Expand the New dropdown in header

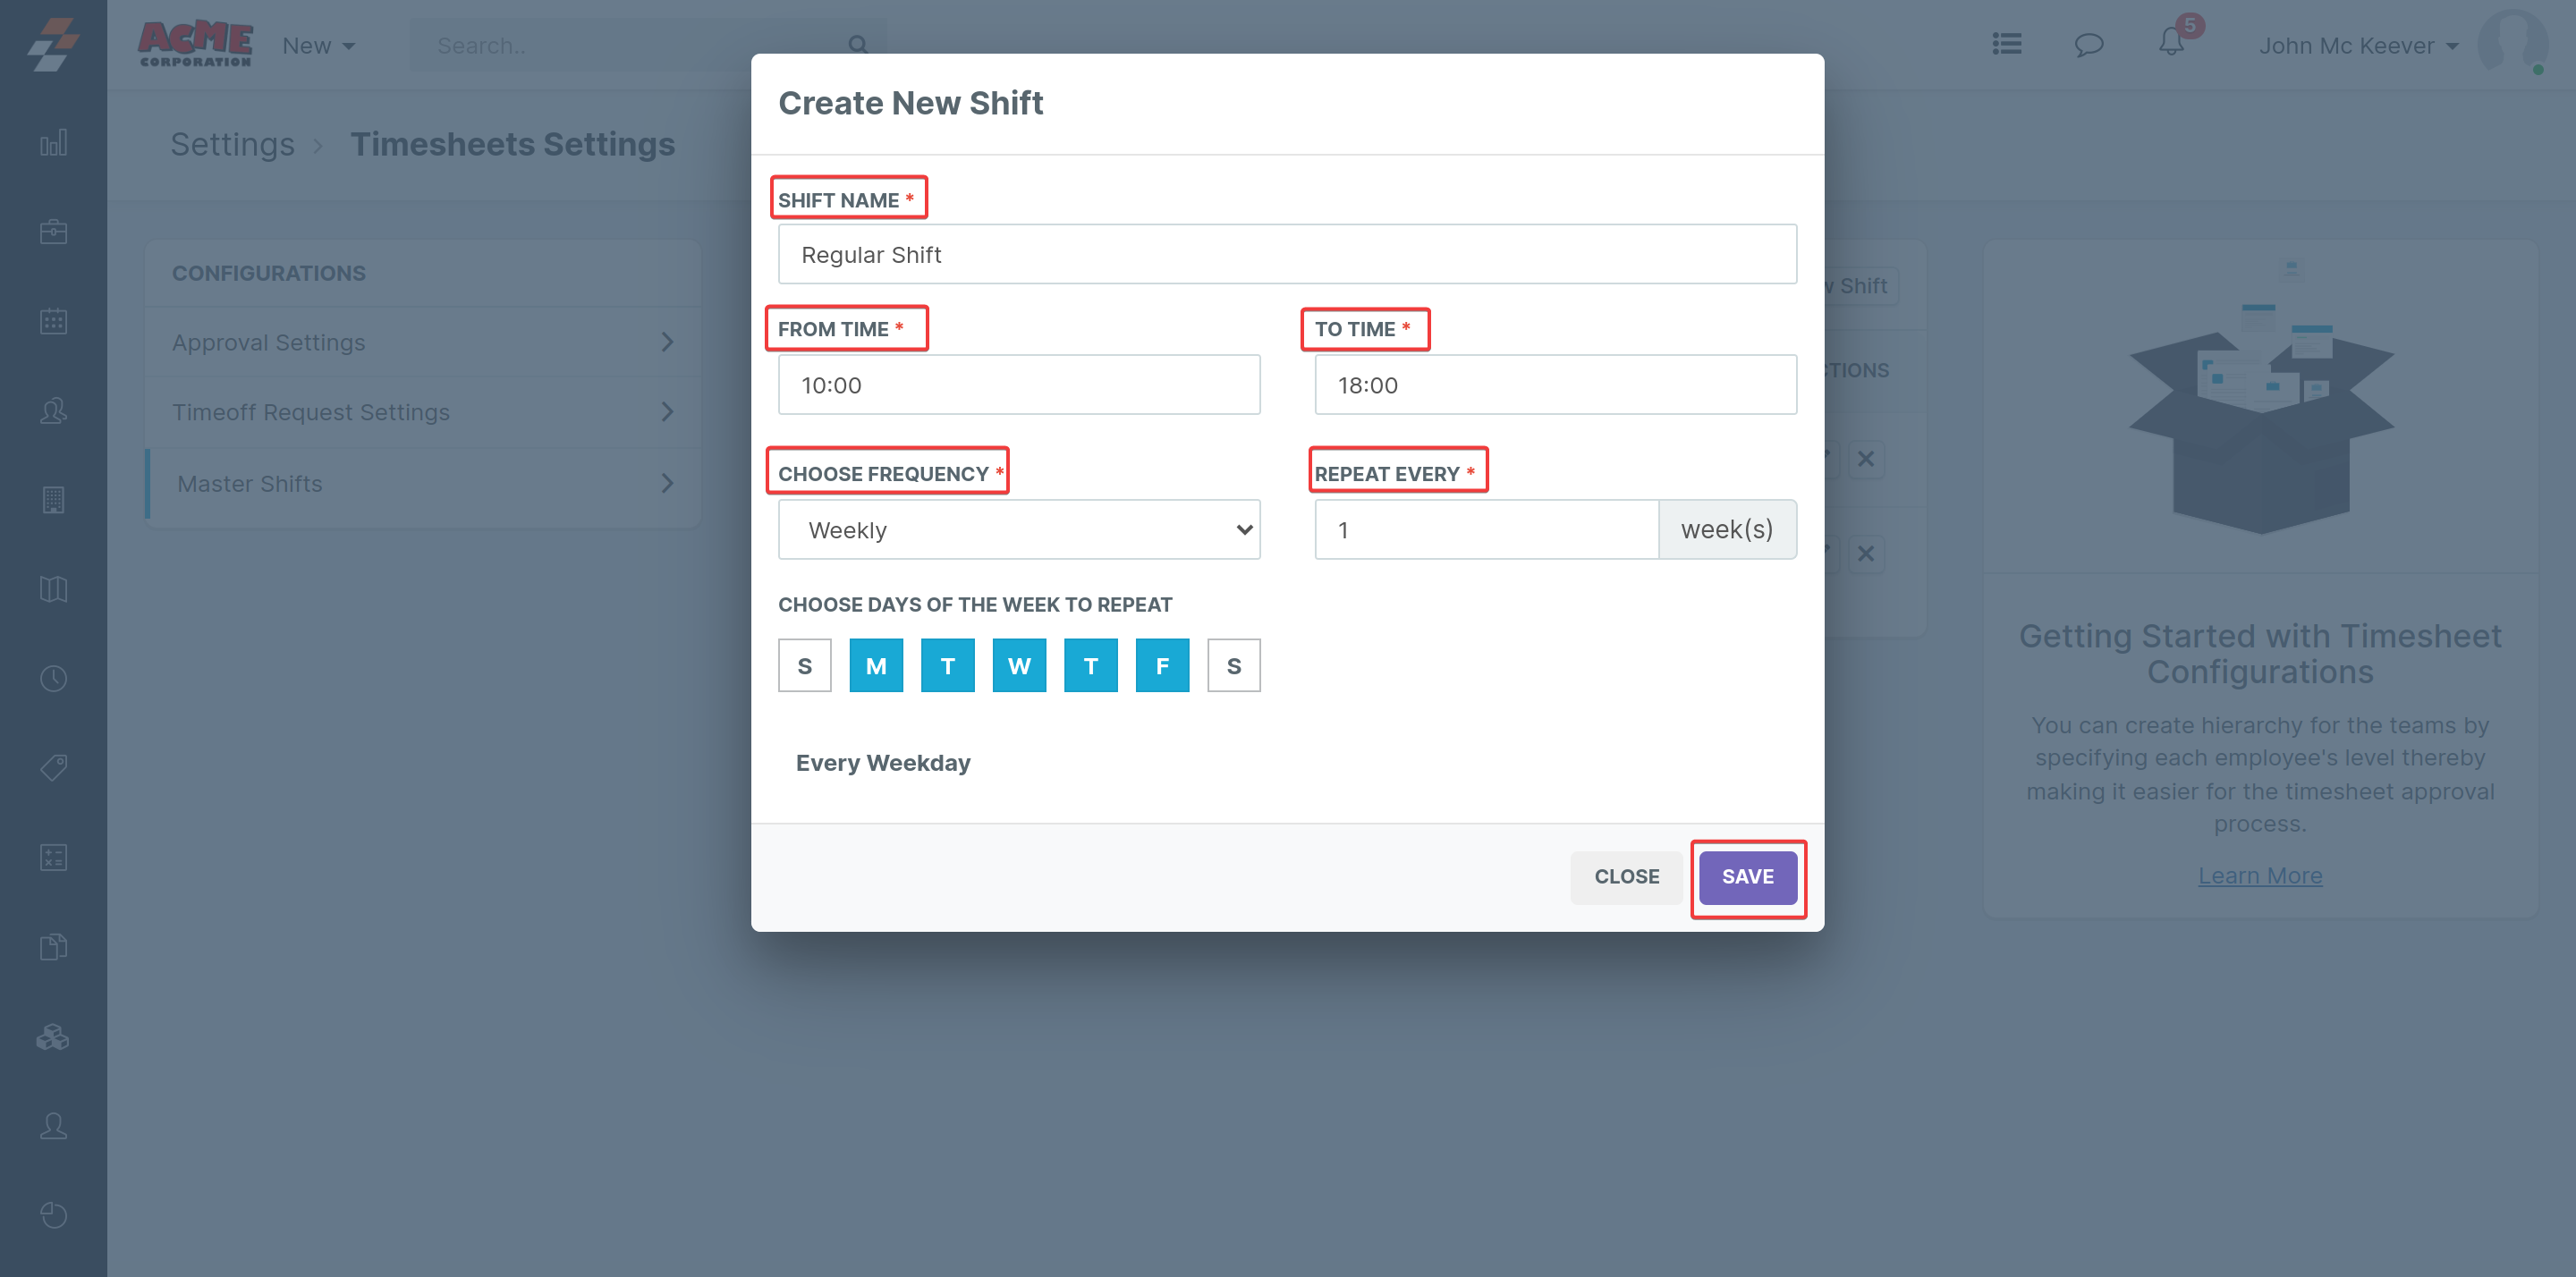point(318,46)
